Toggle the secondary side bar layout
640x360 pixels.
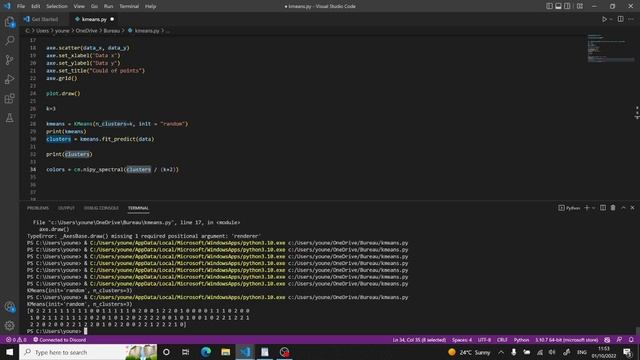[x=567, y=6]
